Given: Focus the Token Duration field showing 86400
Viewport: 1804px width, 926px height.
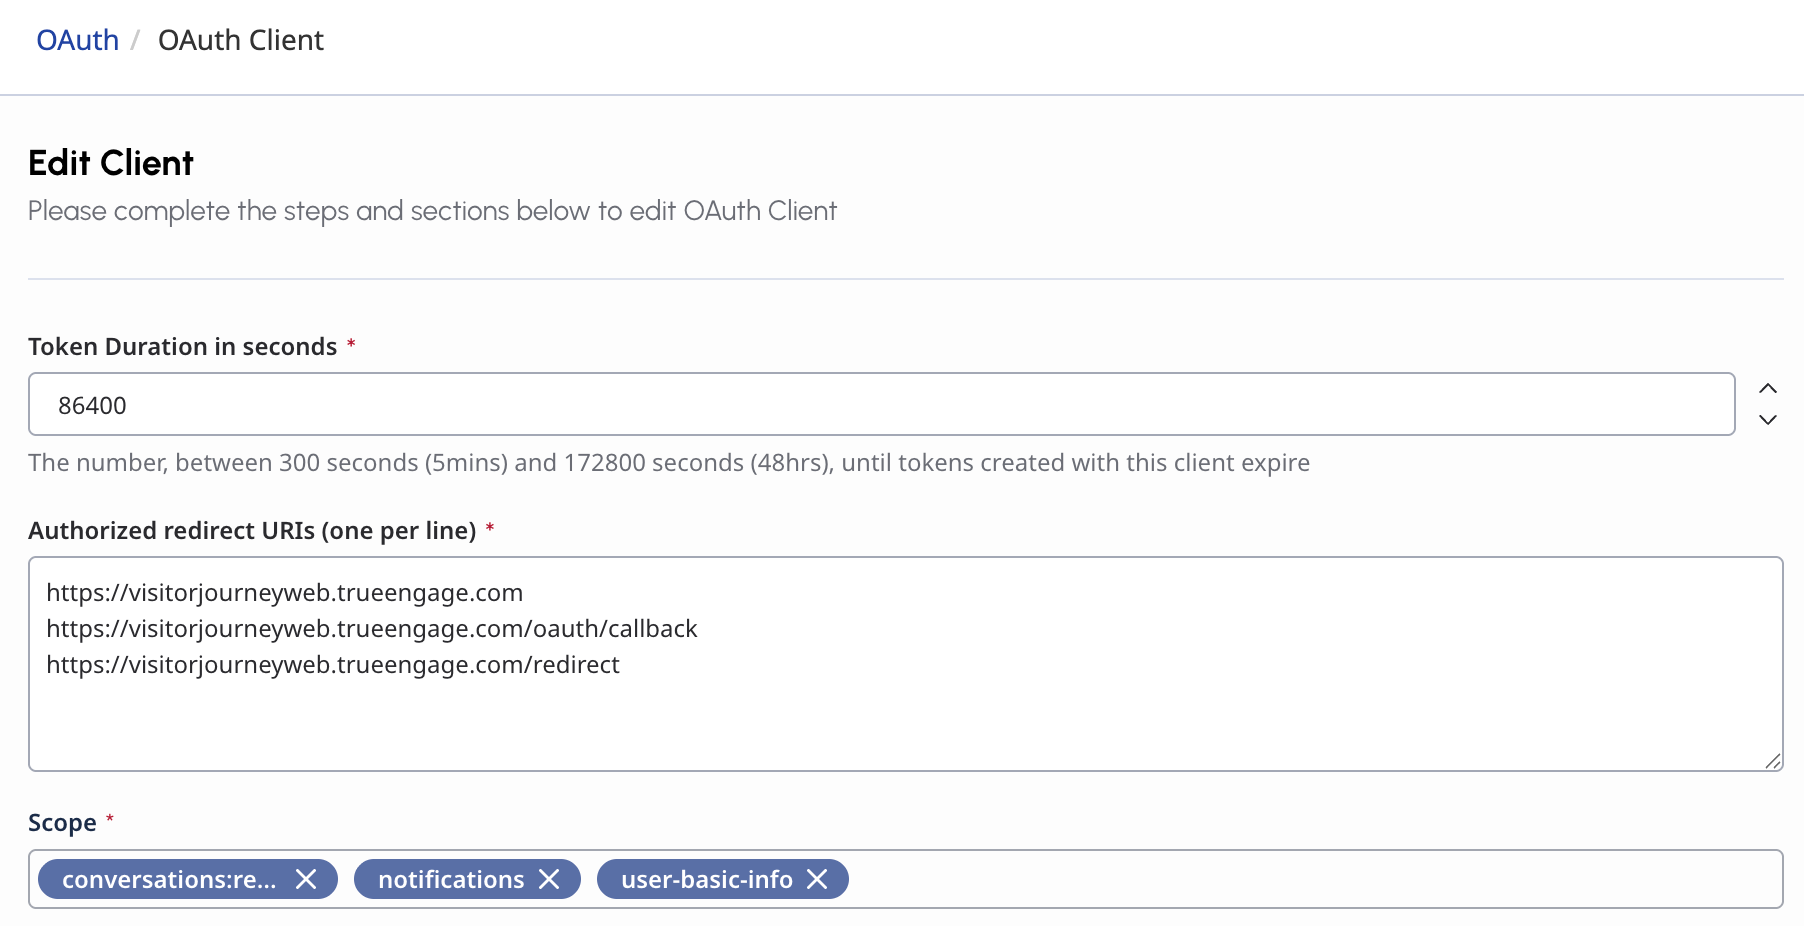Looking at the screenshot, I should coord(882,404).
